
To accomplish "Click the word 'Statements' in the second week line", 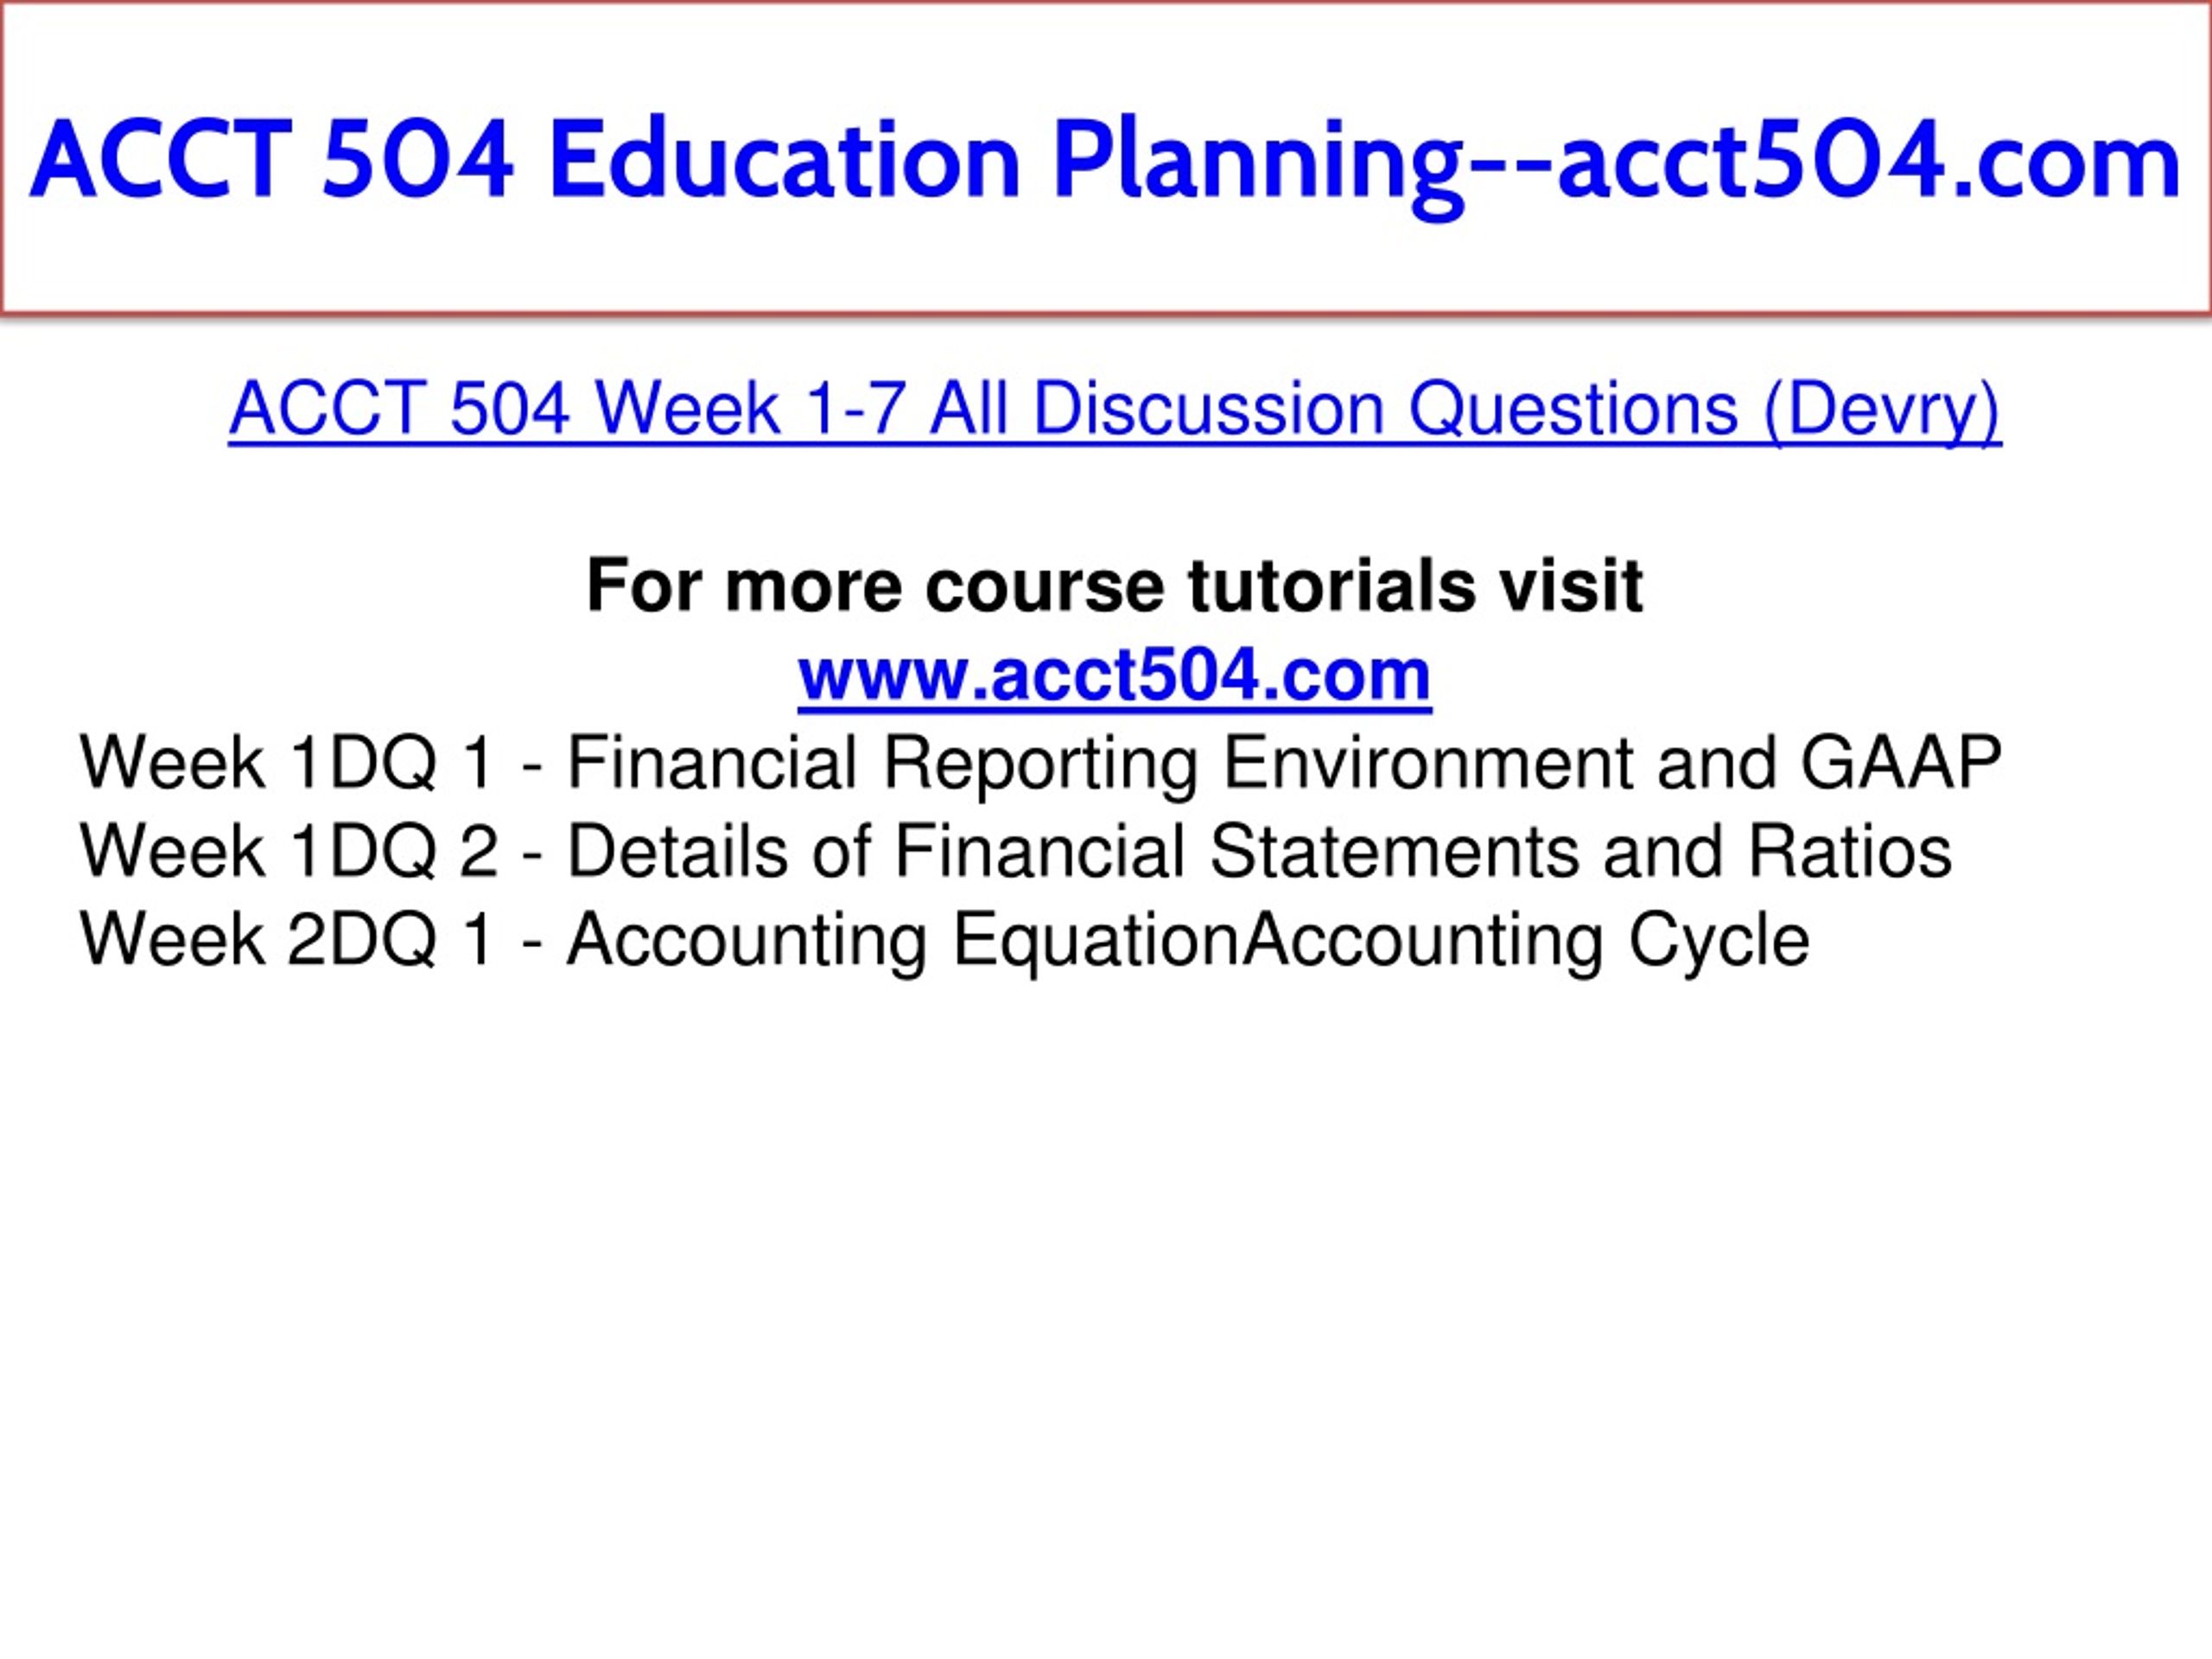I will pyautogui.click(x=1394, y=851).
